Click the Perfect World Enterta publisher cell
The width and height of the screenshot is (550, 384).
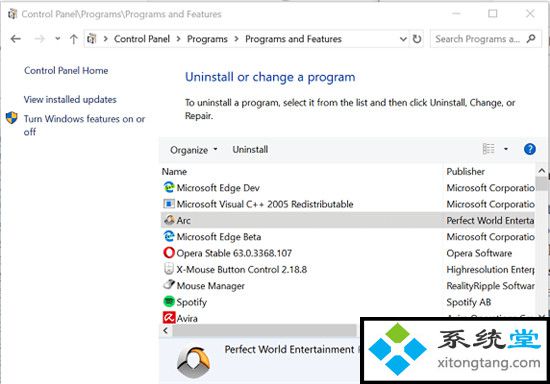coord(490,221)
